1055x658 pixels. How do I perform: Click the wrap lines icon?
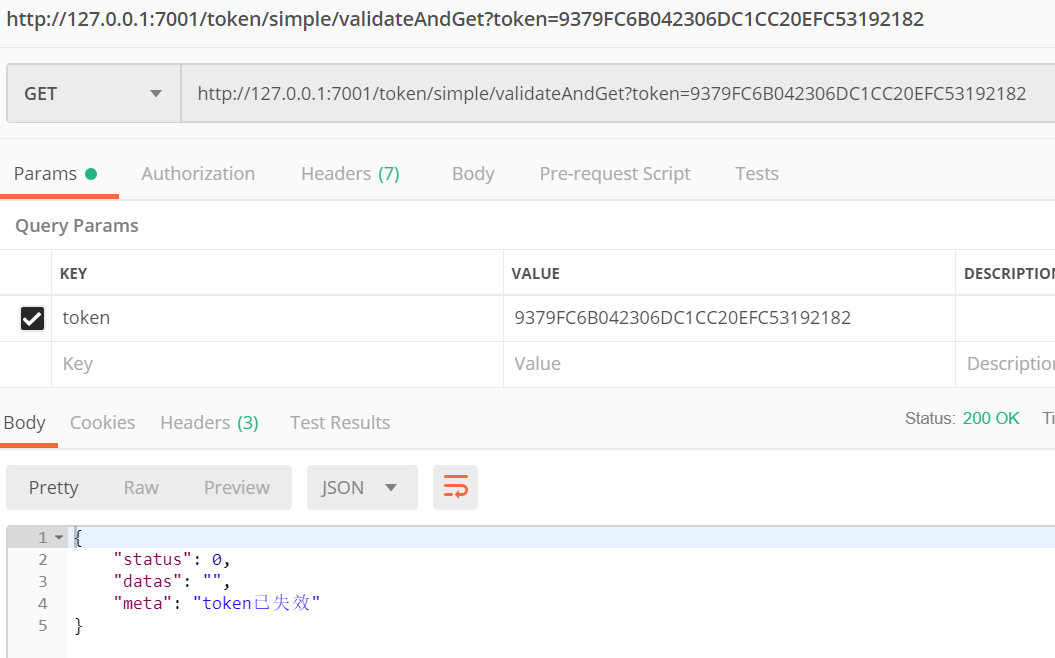point(455,487)
